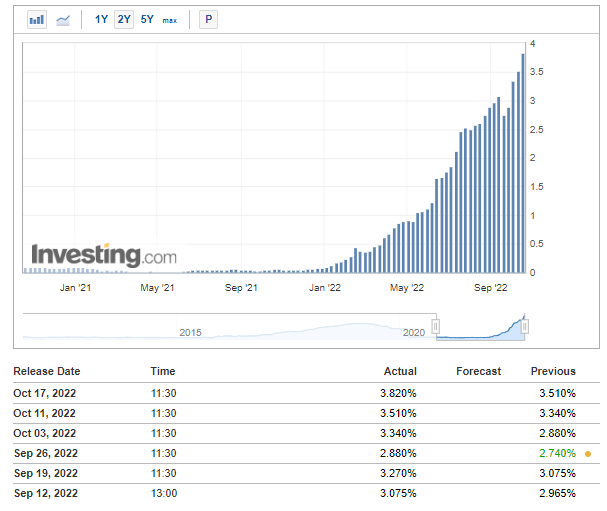This screenshot has width=607, height=511.
Task: Click the Previous column header
Action: tap(553, 371)
